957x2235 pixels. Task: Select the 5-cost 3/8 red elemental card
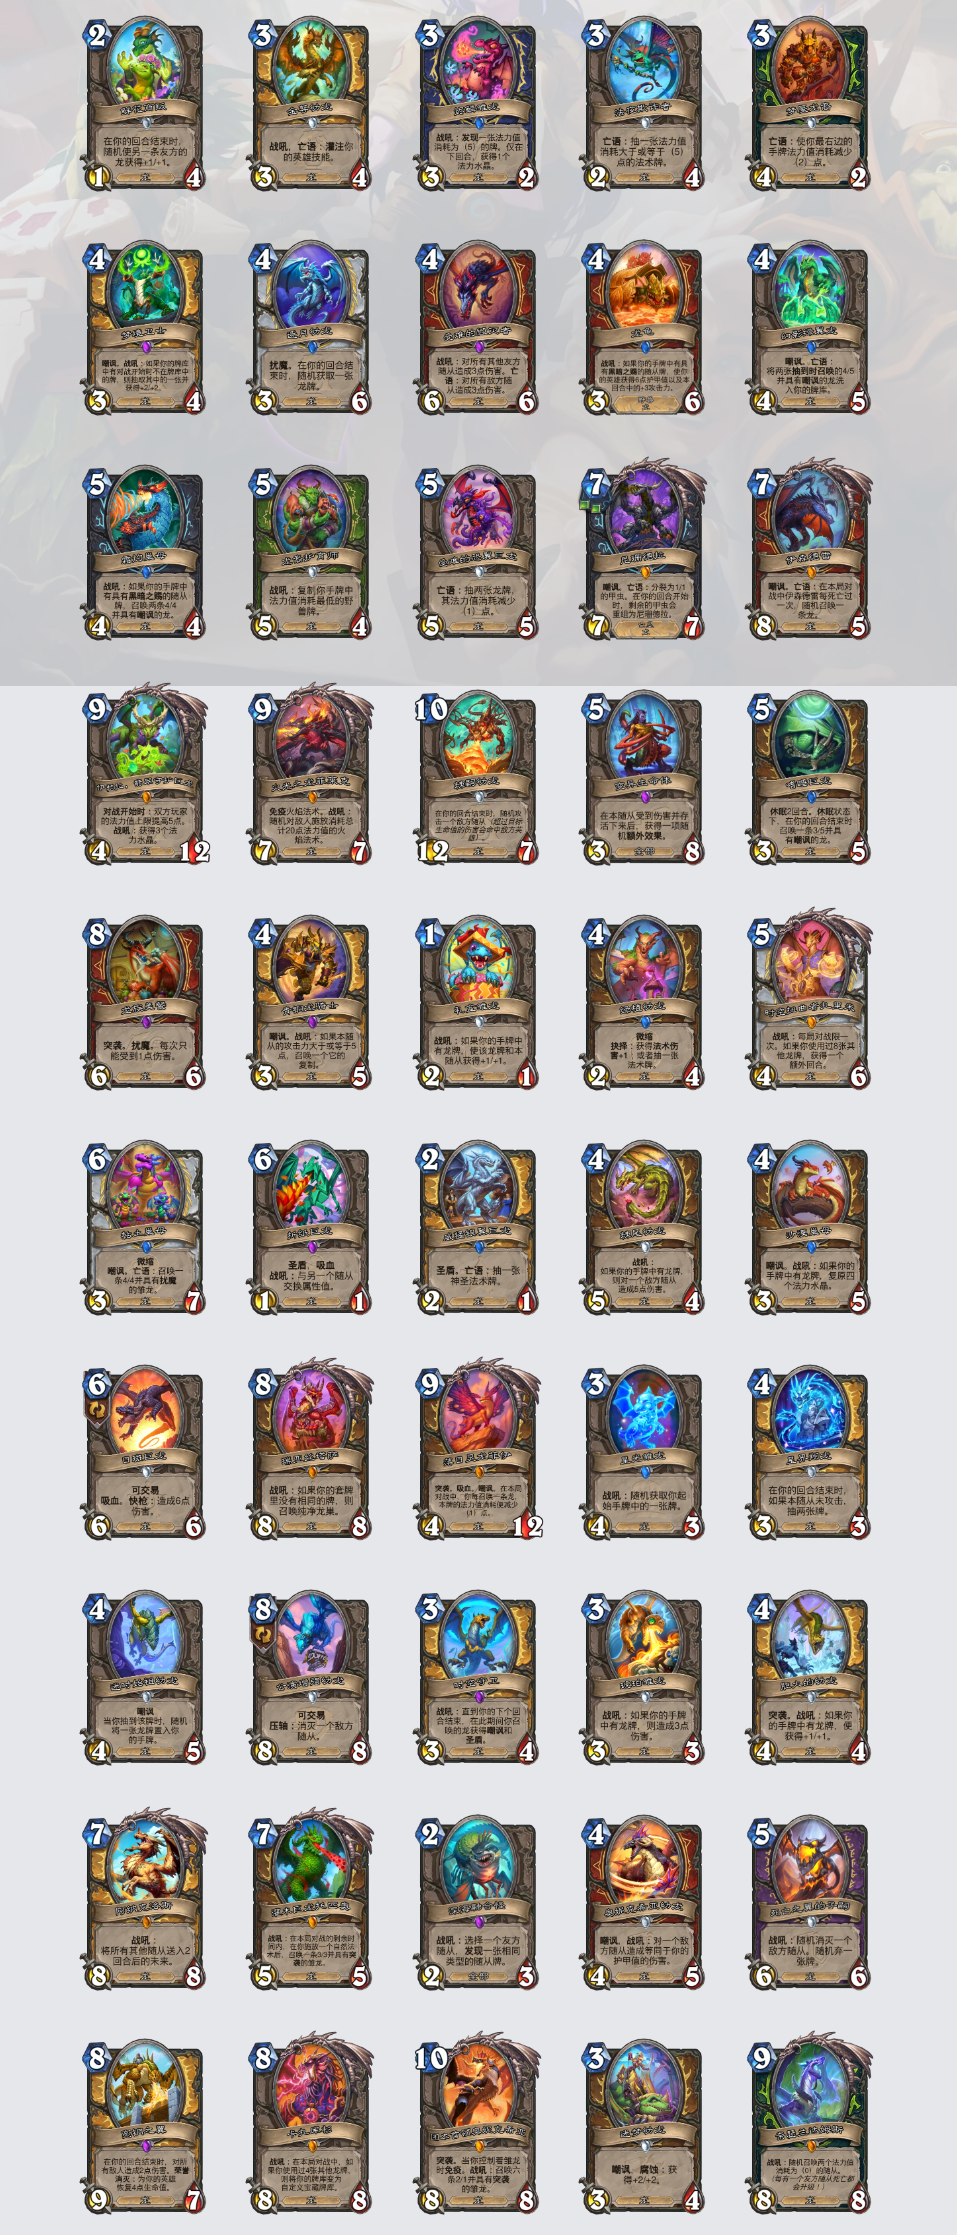(x=644, y=777)
